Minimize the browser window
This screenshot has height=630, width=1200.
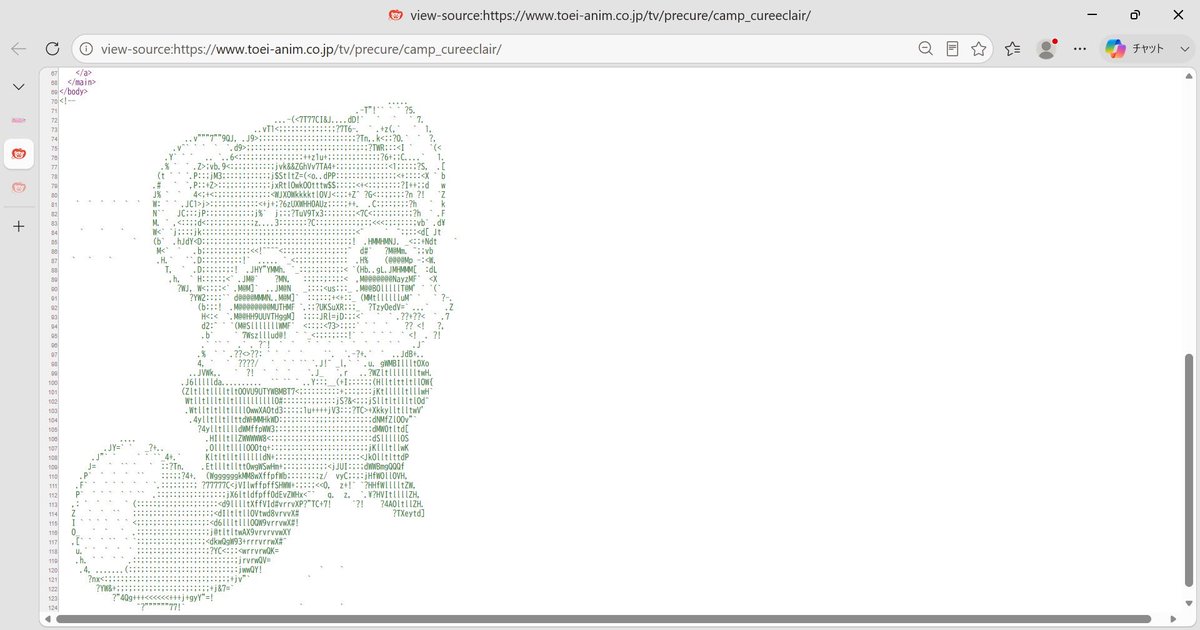click(x=1092, y=15)
